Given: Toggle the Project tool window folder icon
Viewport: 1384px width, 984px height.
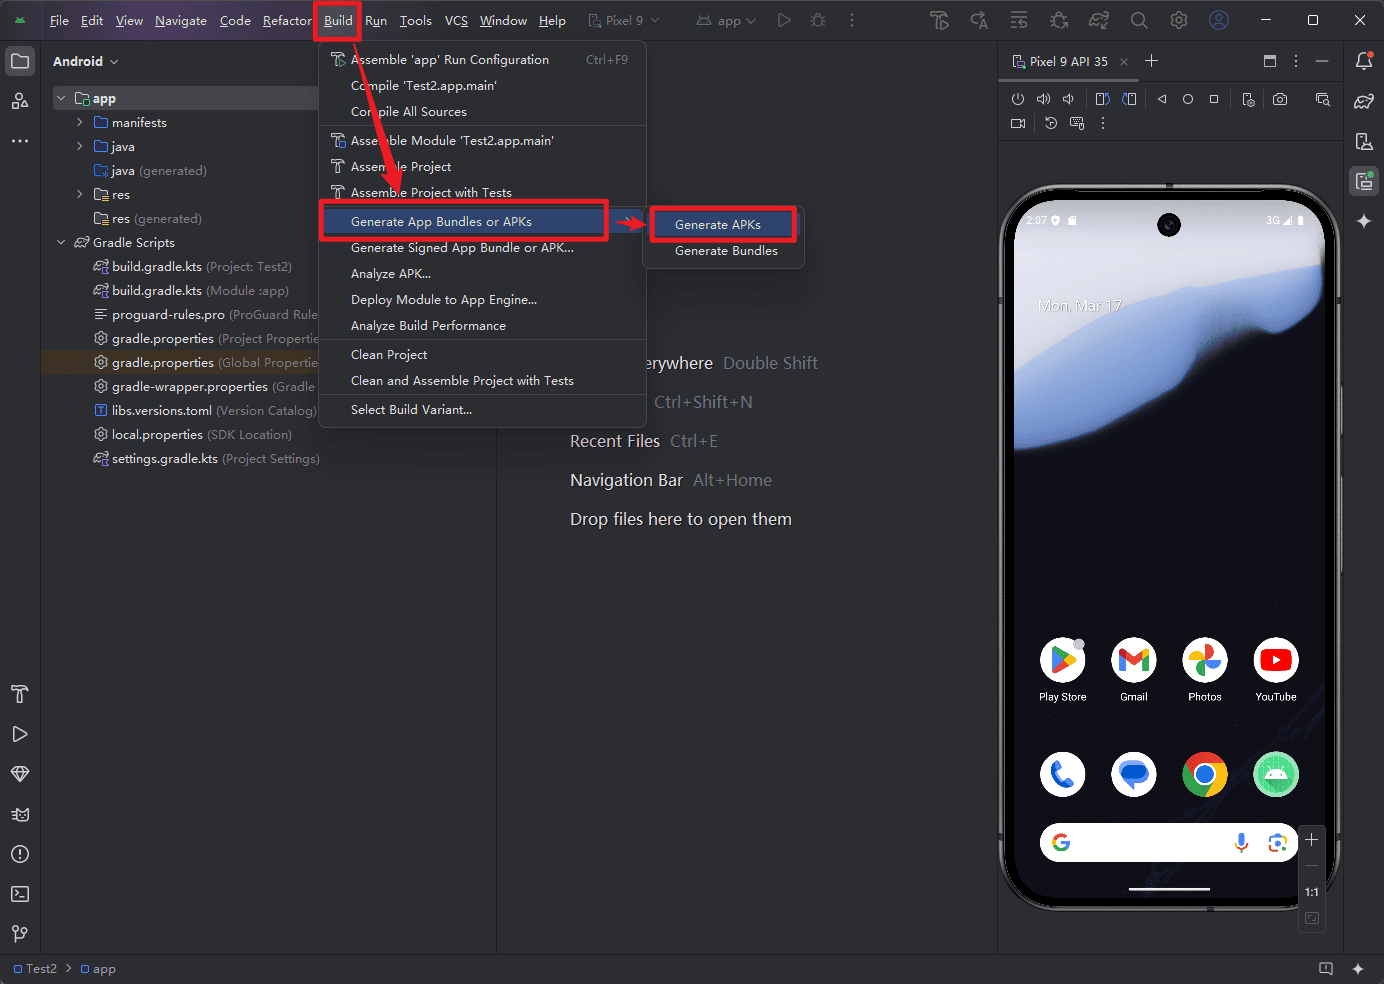Looking at the screenshot, I should pyautogui.click(x=20, y=61).
